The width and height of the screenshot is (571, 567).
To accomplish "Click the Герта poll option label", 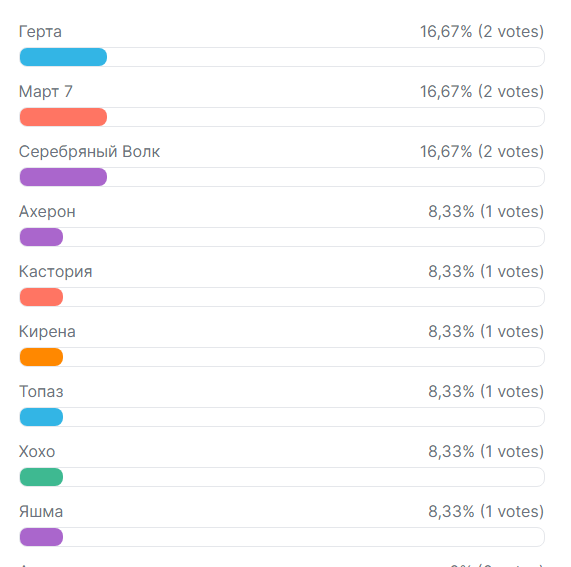I will coord(40,32).
